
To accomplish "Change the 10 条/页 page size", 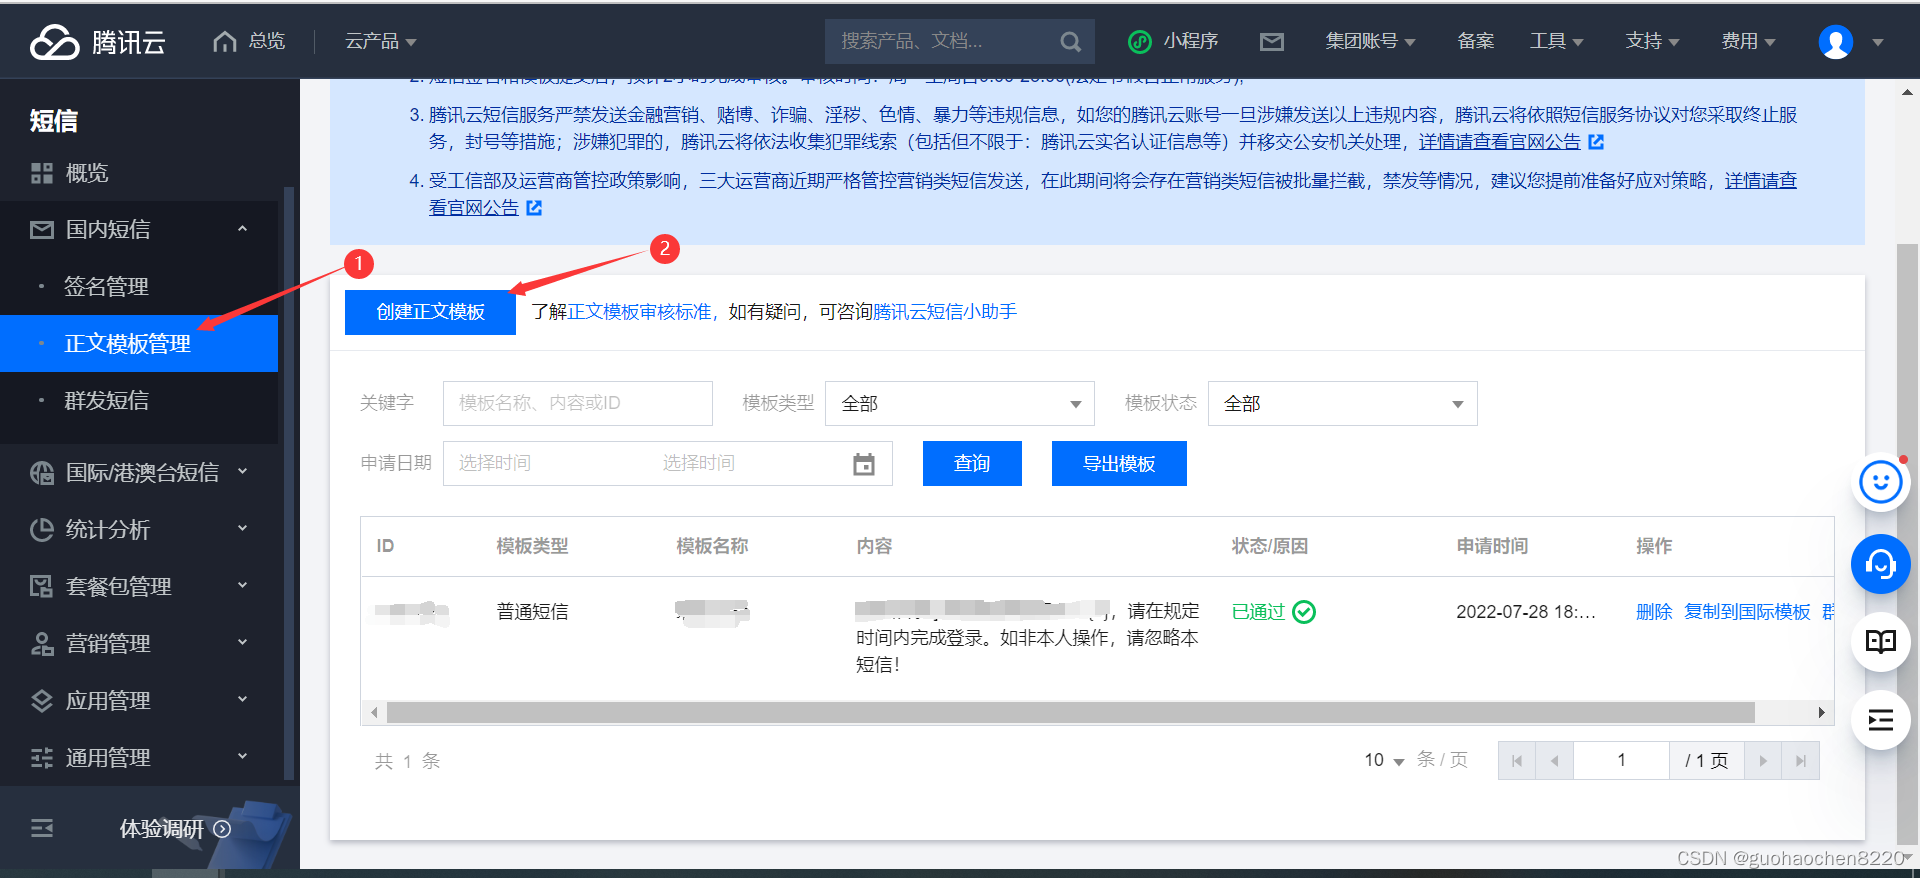I will (x=1384, y=761).
